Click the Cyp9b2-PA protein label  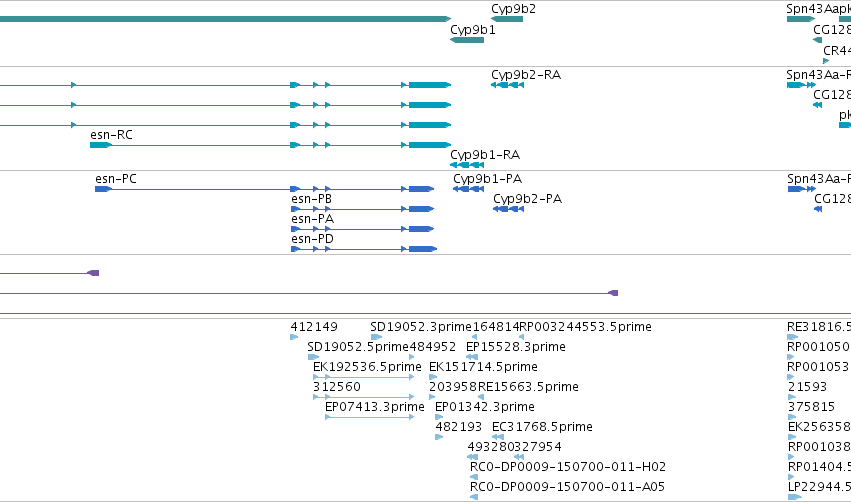pos(528,199)
